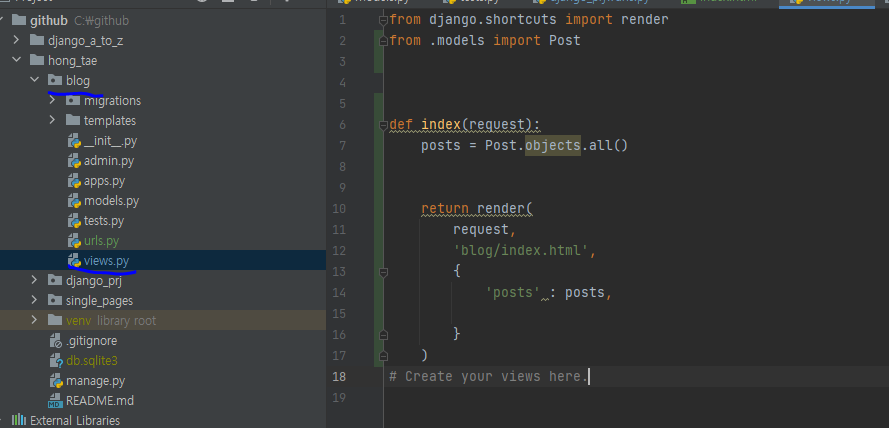Expand the single_pages package chevron
889x428 pixels.
tap(35, 300)
